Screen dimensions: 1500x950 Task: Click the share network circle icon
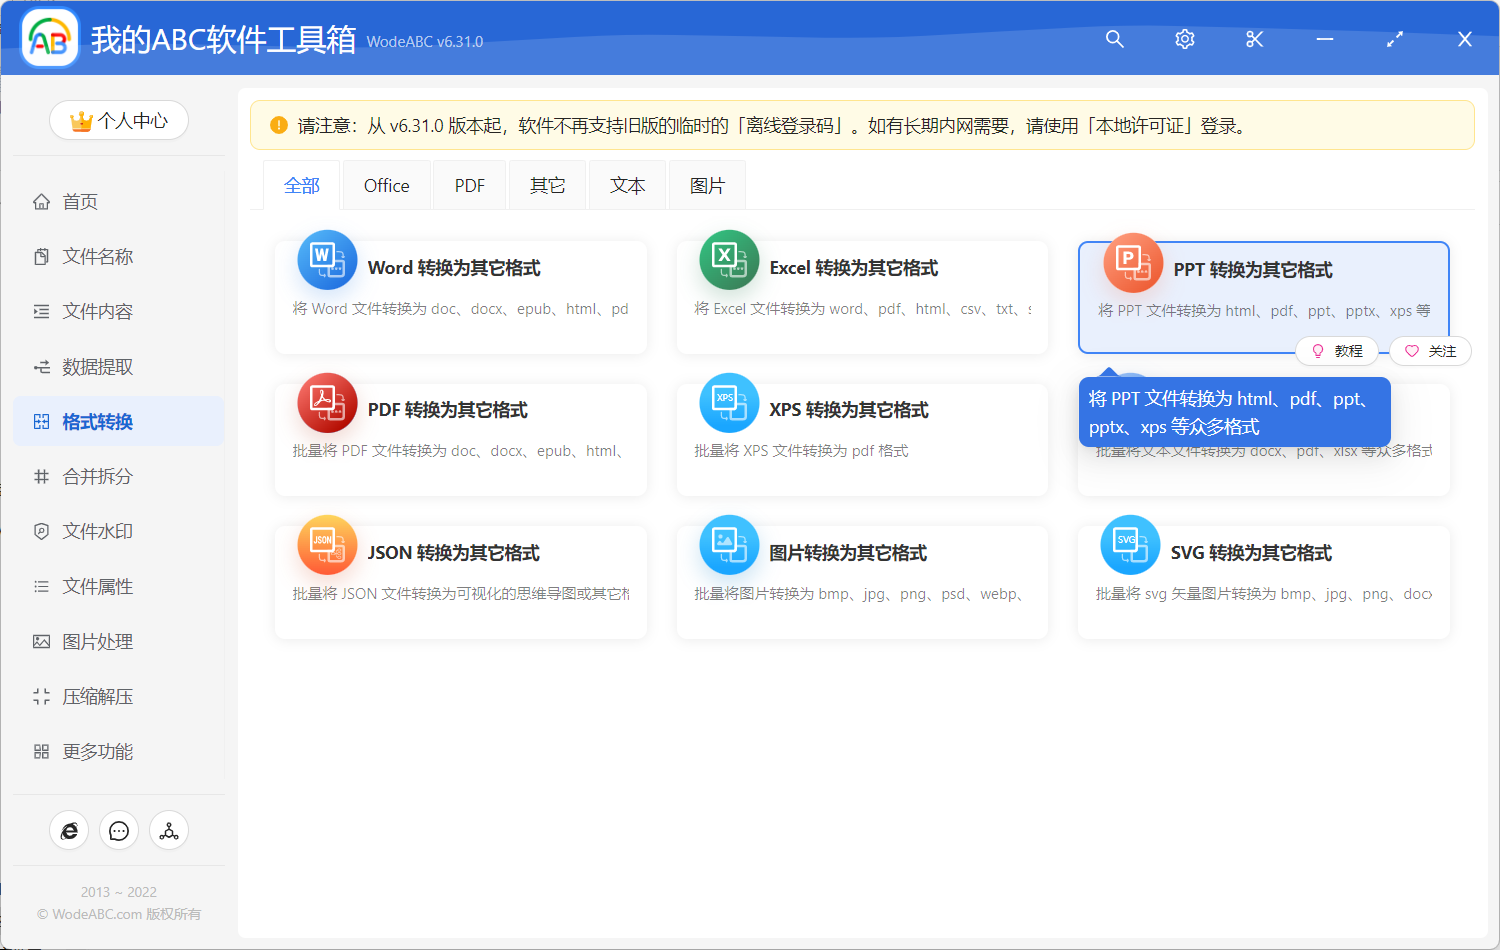point(169,830)
